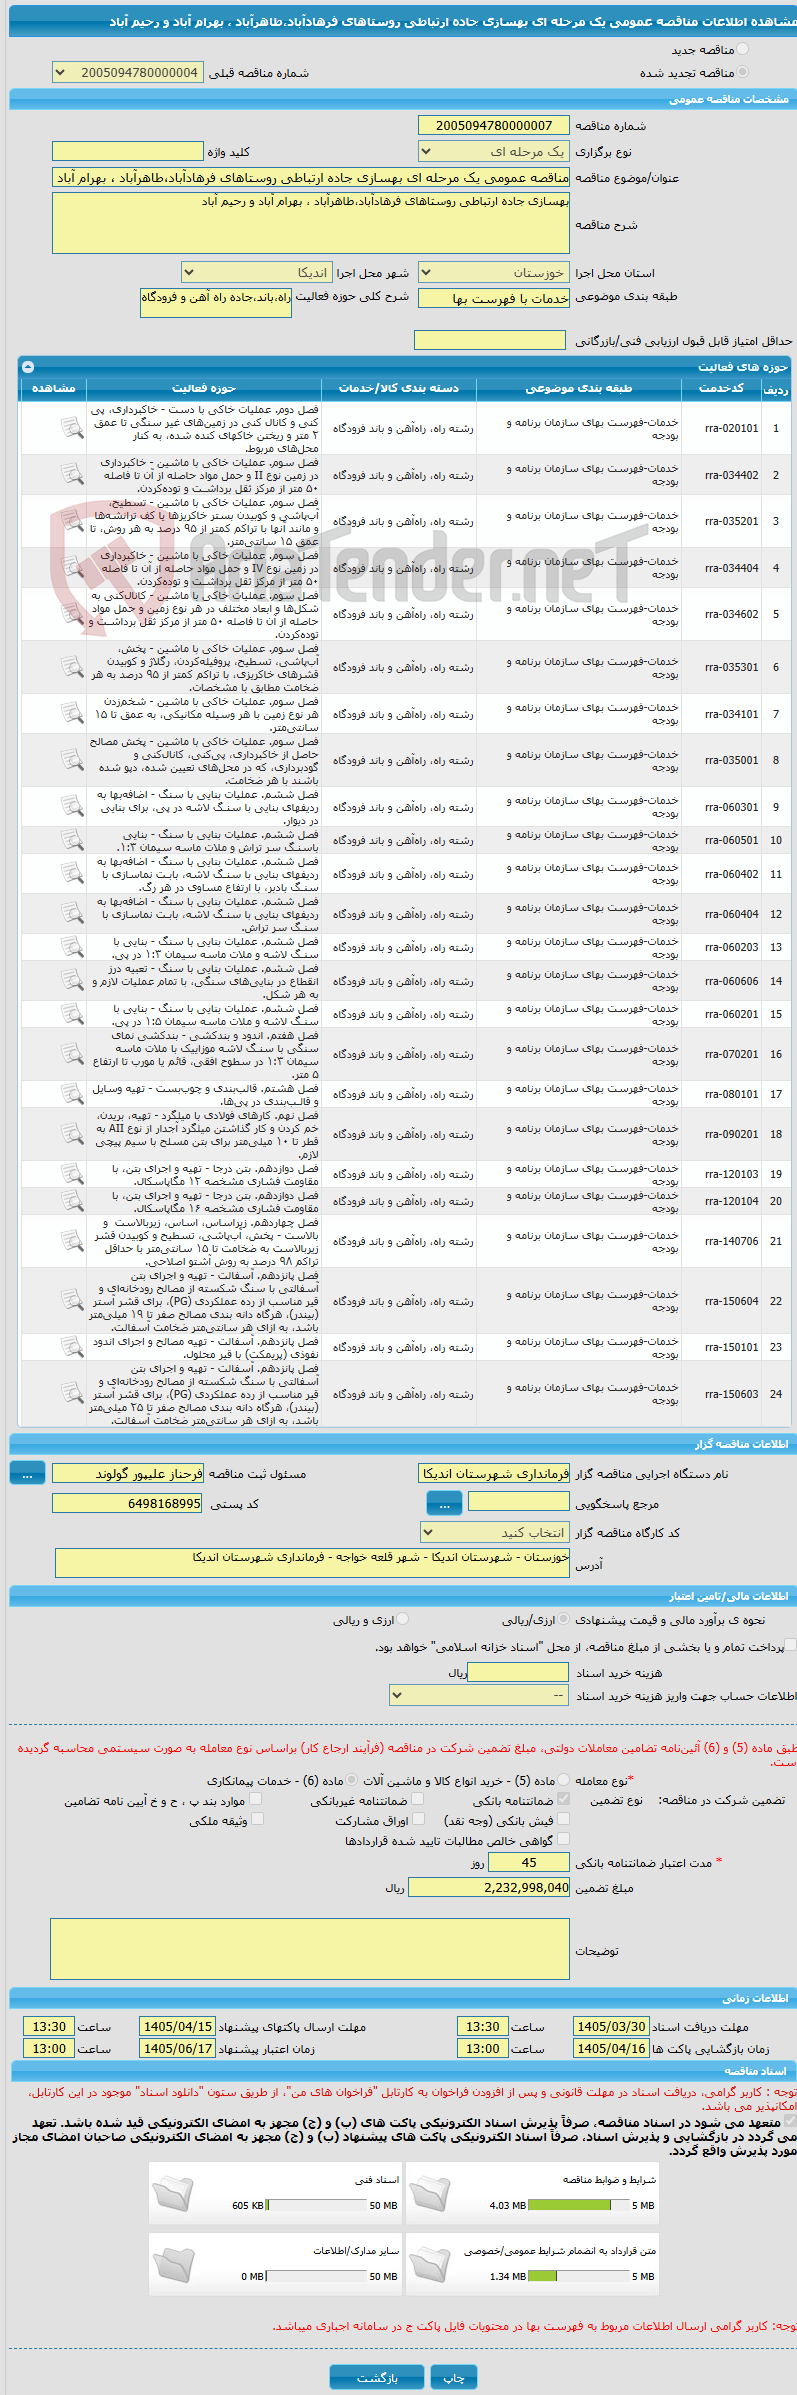Click view icon for row rra-150603
Screen dimensions: 797x2395
[71, 1394]
